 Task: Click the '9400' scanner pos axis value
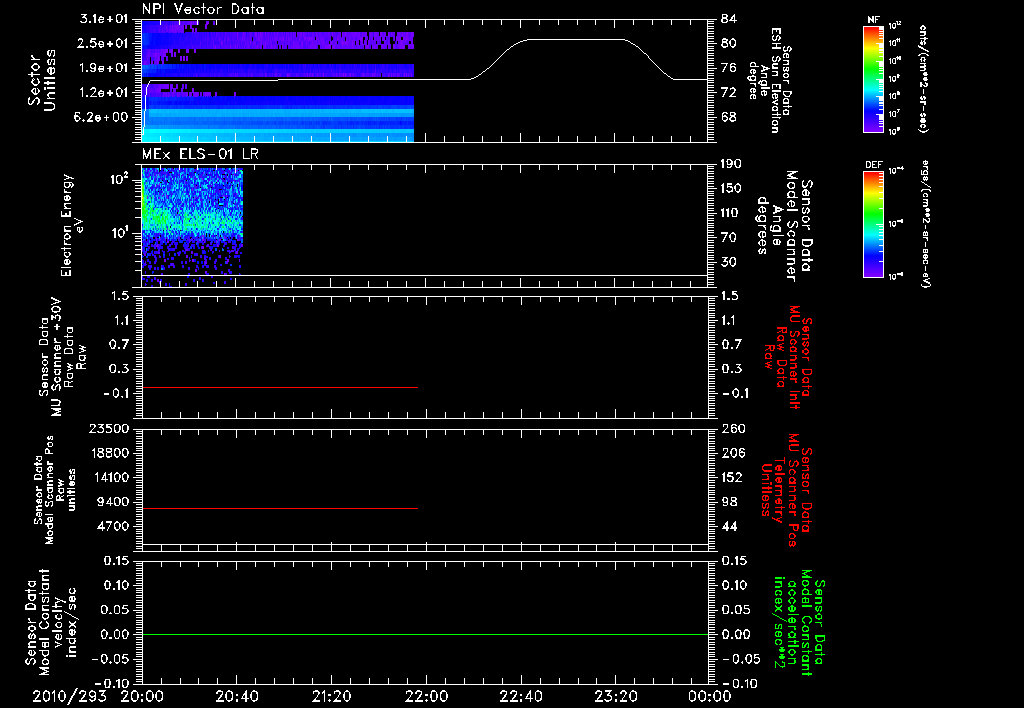point(113,502)
